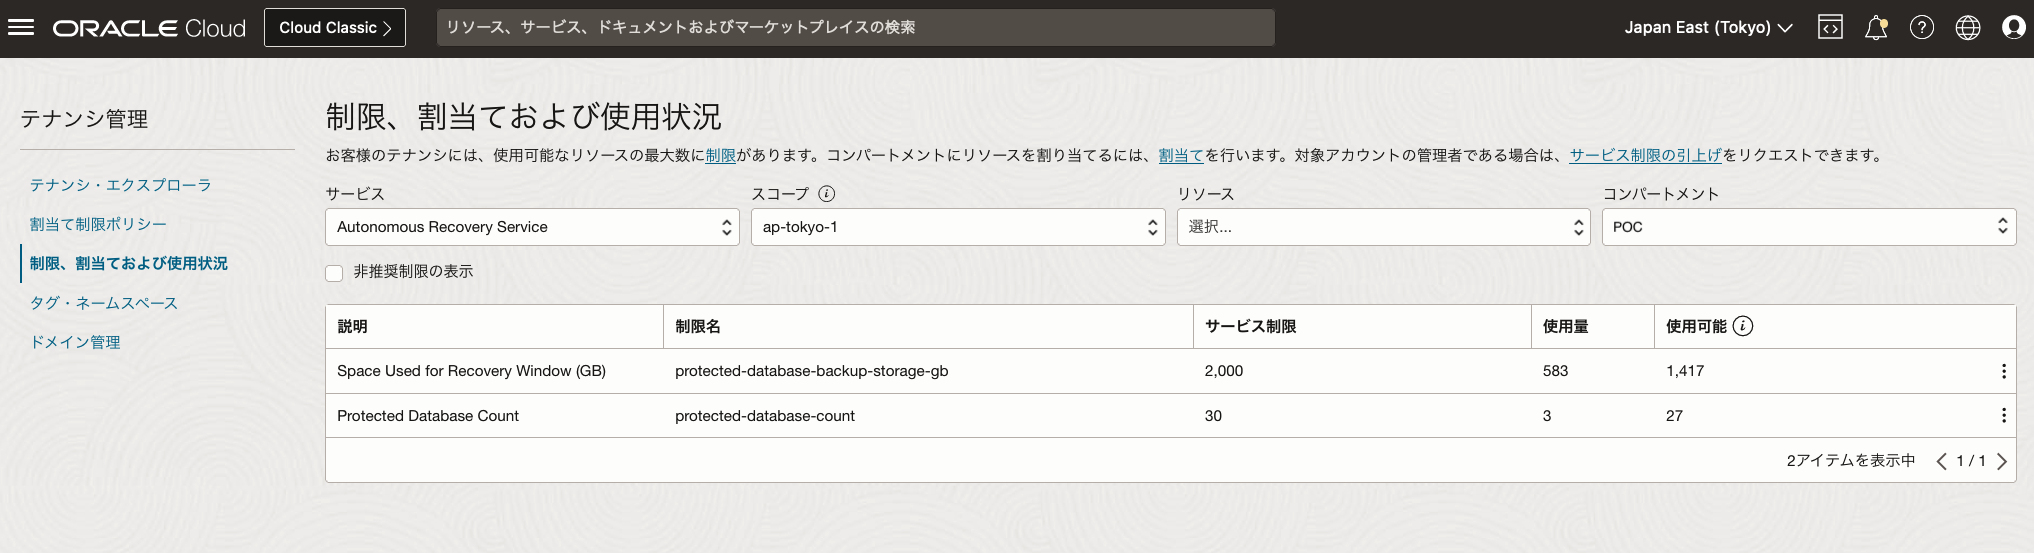Image resolution: width=2034 pixels, height=553 pixels.
Task: Click available value 1,417
Action: click(x=1685, y=371)
